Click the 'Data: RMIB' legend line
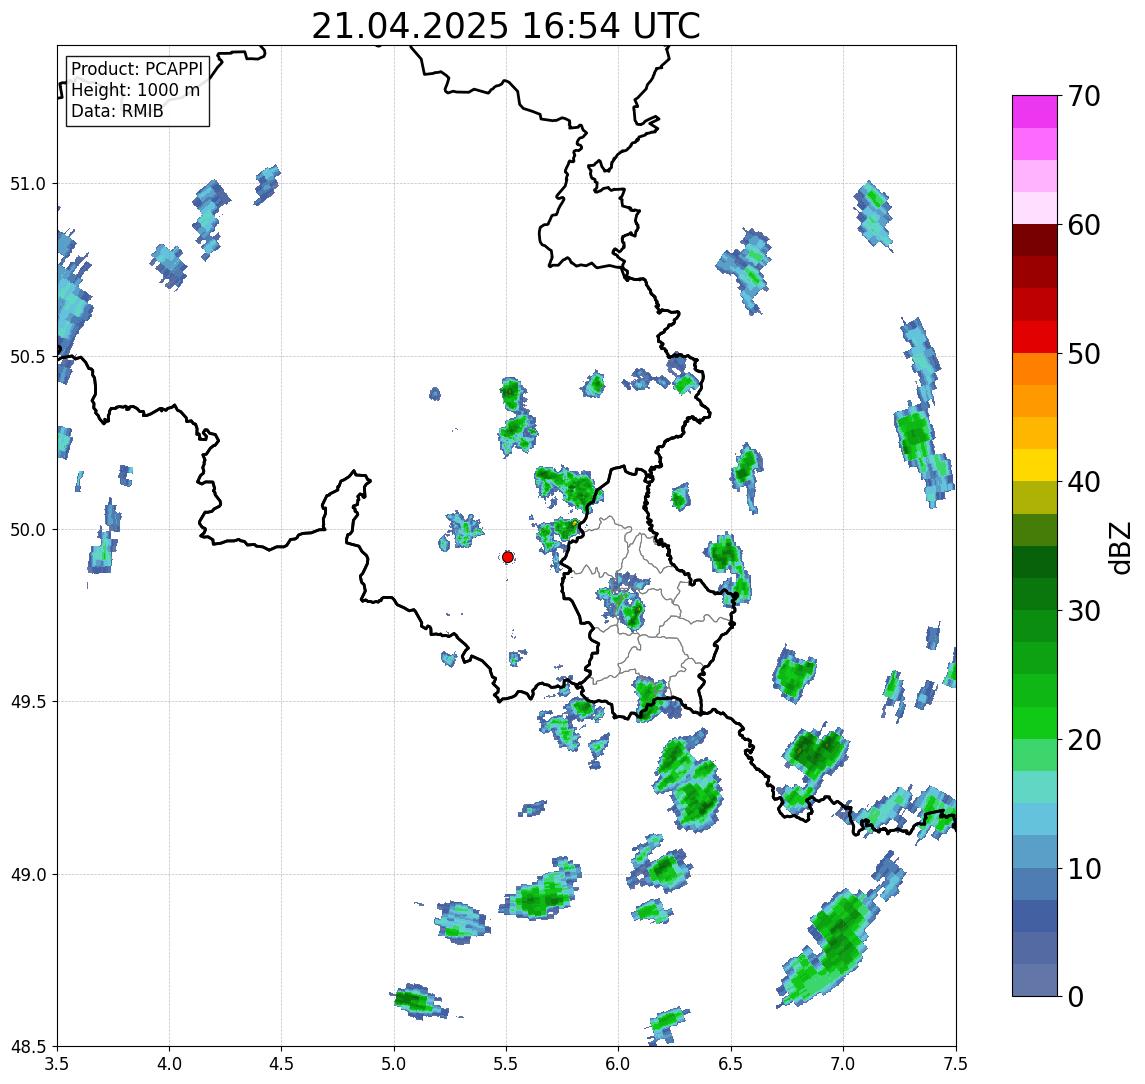This screenshot has width=1145, height=1084. (x=117, y=111)
